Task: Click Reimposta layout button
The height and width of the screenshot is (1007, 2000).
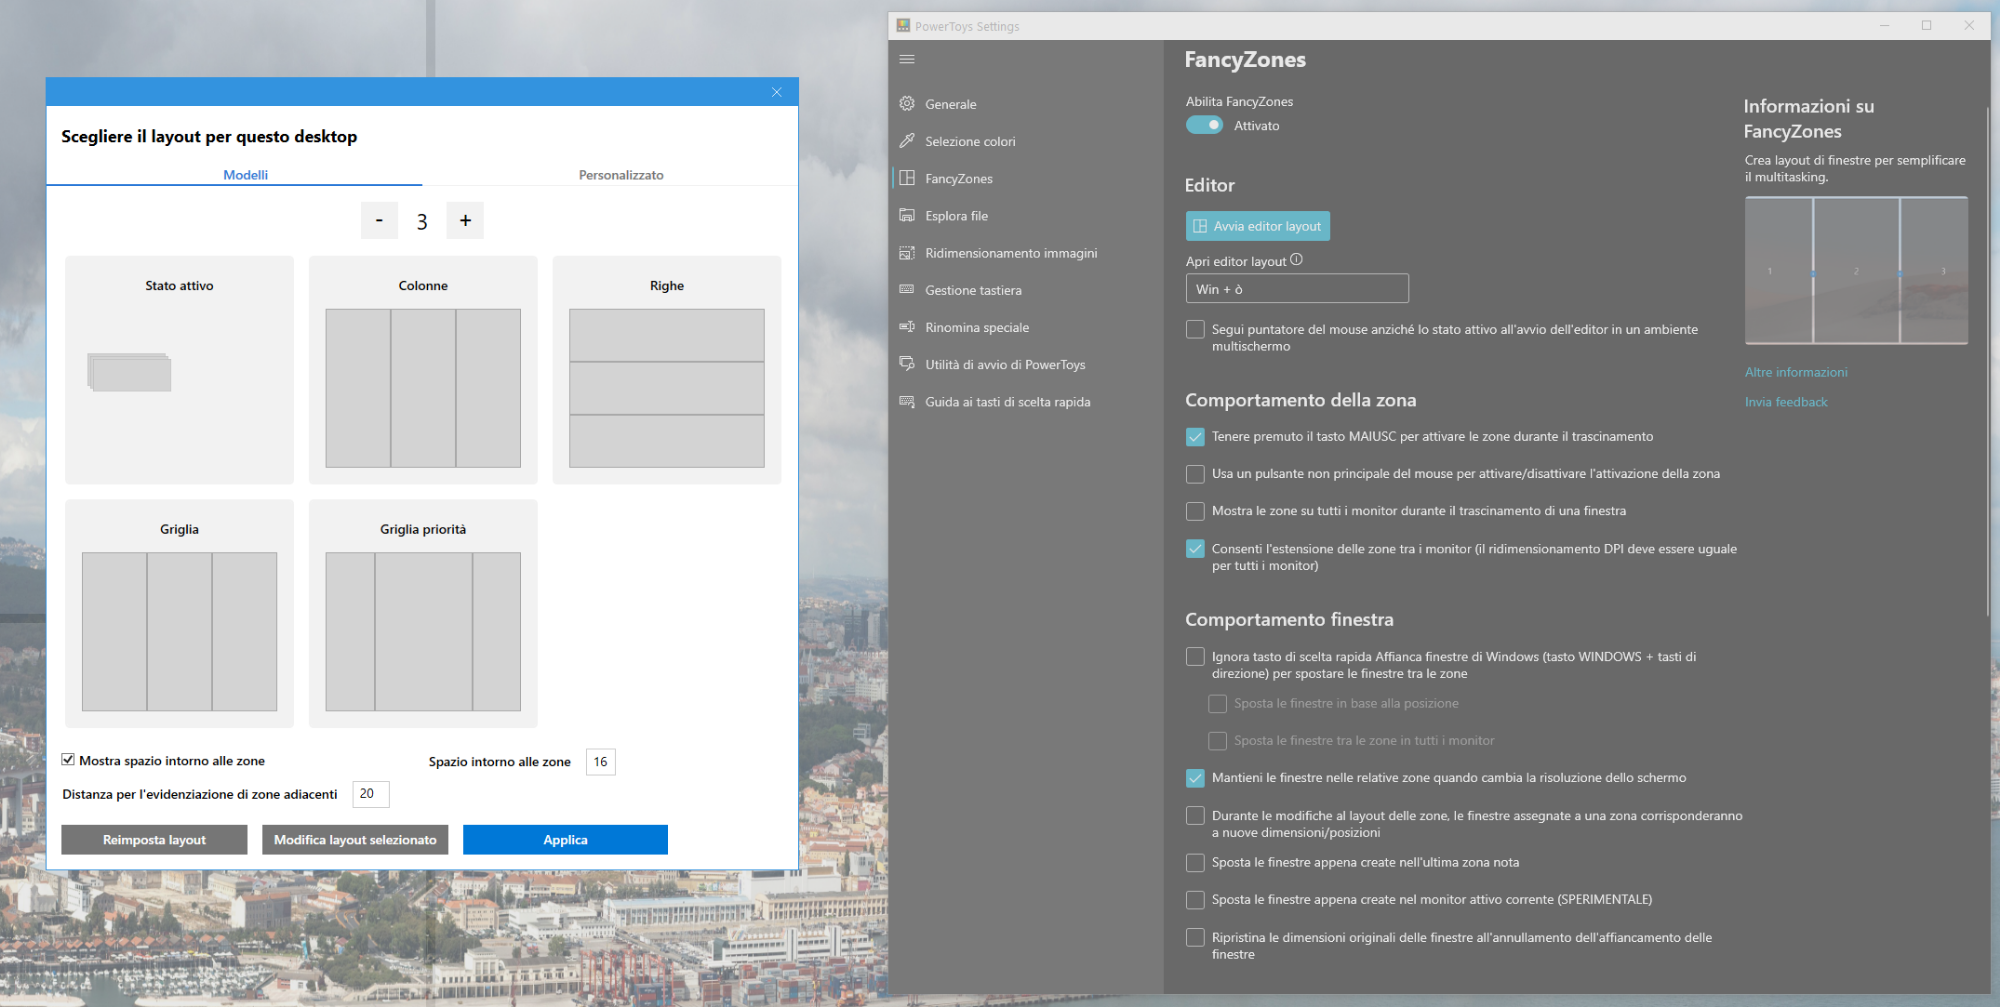Action: coord(154,840)
